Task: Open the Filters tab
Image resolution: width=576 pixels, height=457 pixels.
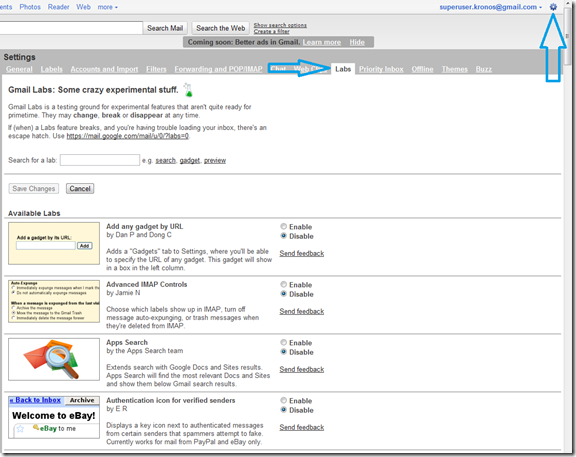Action: tap(156, 69)
